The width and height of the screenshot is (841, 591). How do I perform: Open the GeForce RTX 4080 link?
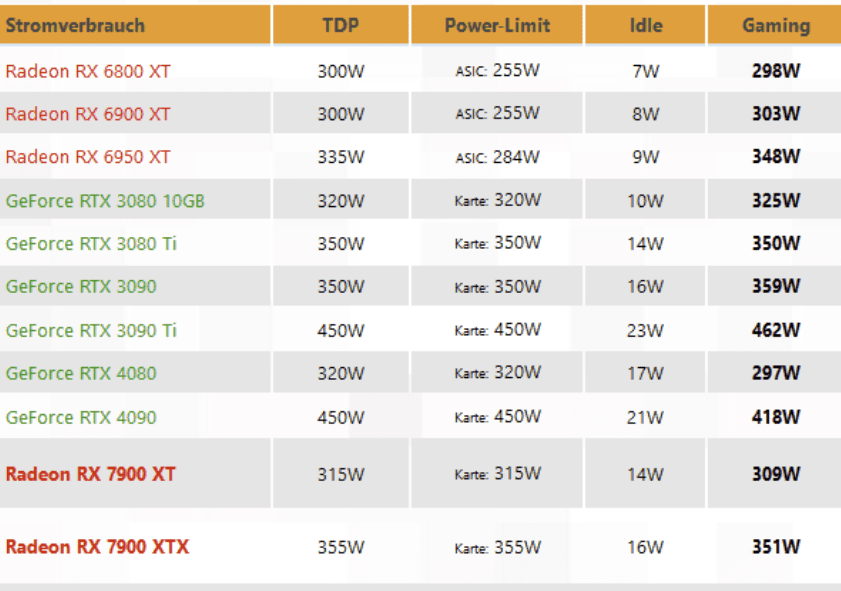[x=81, y=373]
